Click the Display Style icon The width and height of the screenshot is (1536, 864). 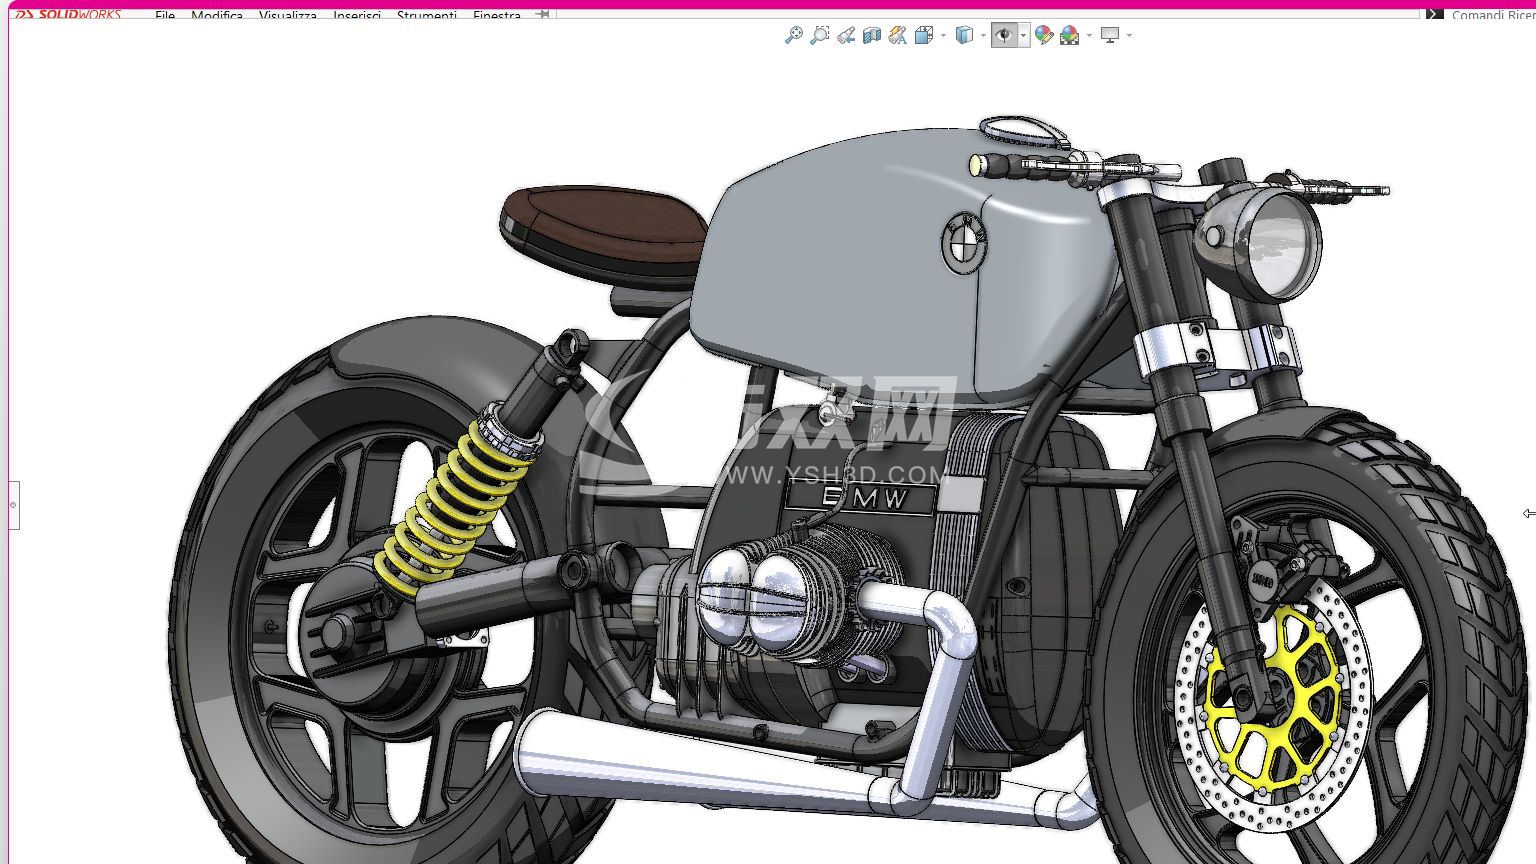[x=964, y=35]
